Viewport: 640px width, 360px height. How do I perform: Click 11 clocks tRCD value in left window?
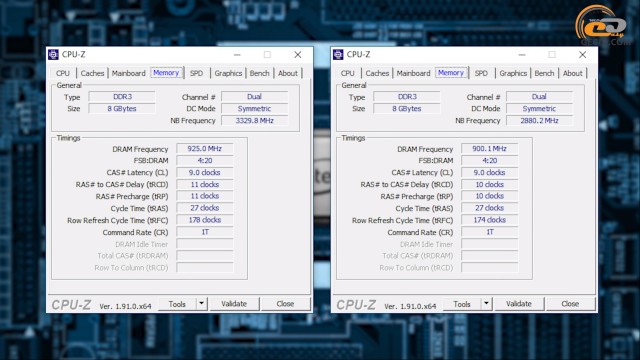coord(205,184)
